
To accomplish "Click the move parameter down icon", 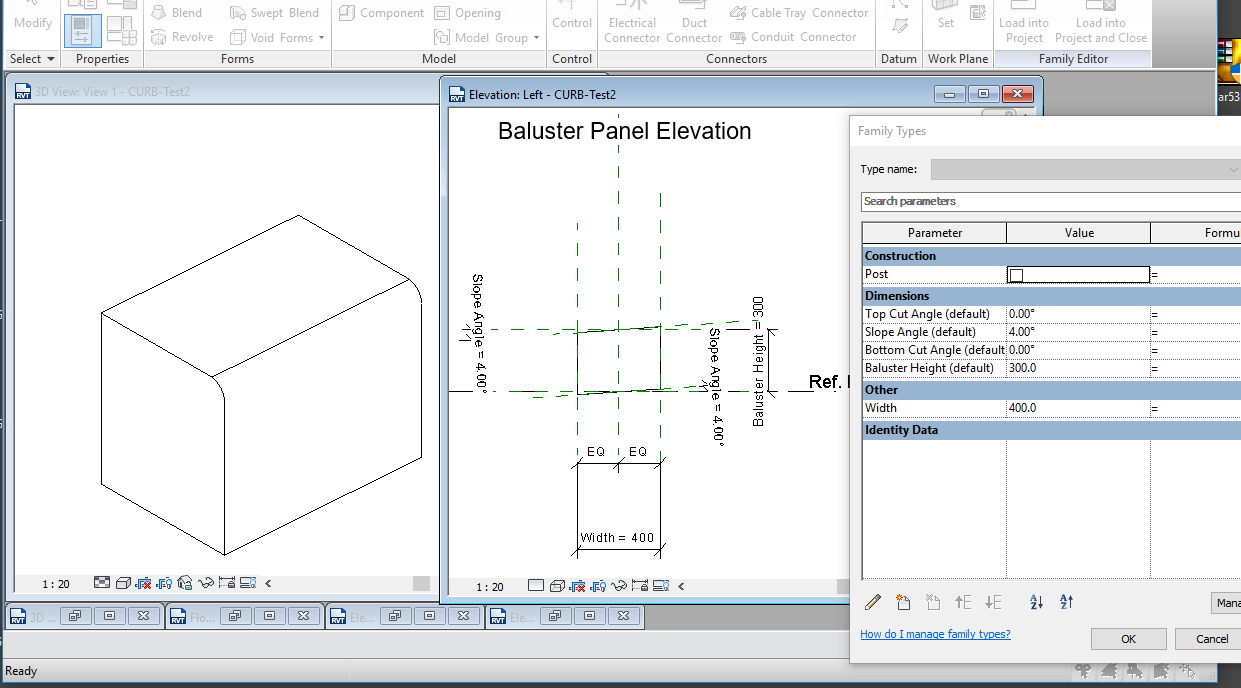I will [x=993, y=602].
